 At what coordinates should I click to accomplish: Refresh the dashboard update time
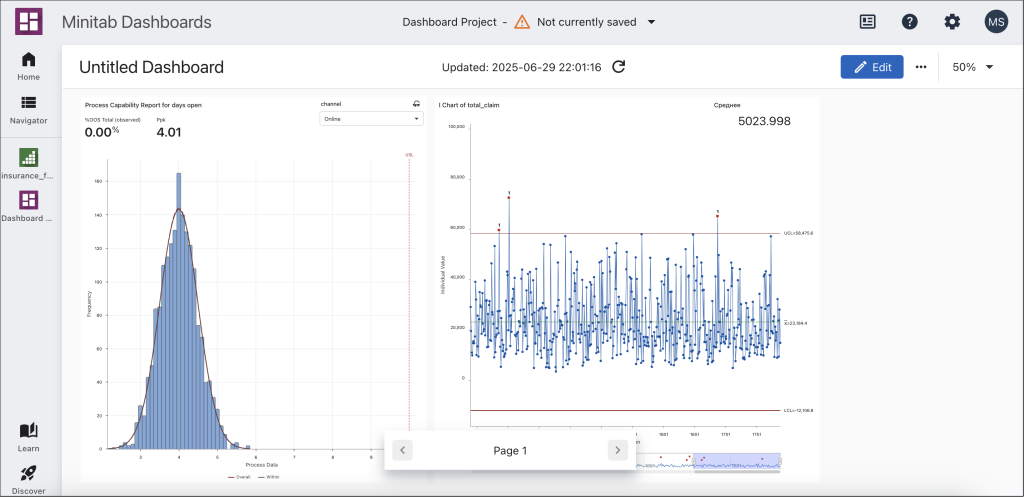[618, 67]
